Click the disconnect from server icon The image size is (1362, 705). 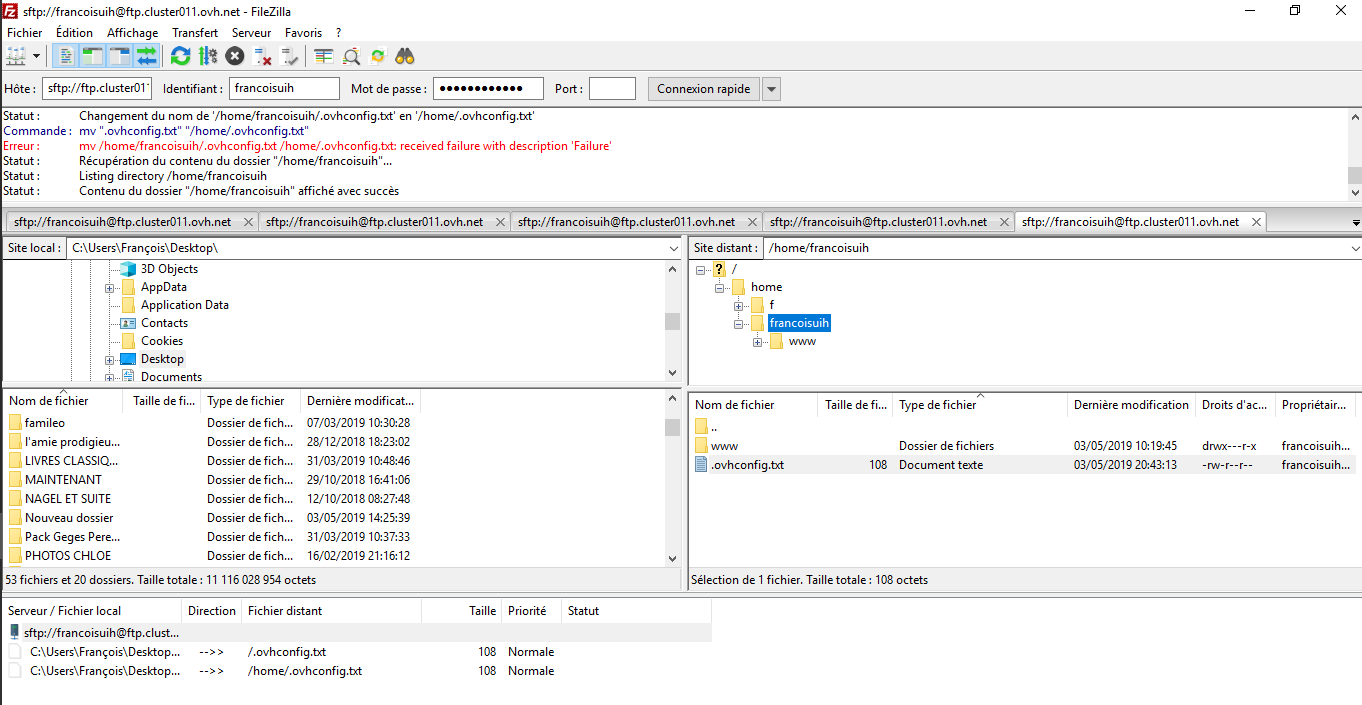(x=263, y=56)
